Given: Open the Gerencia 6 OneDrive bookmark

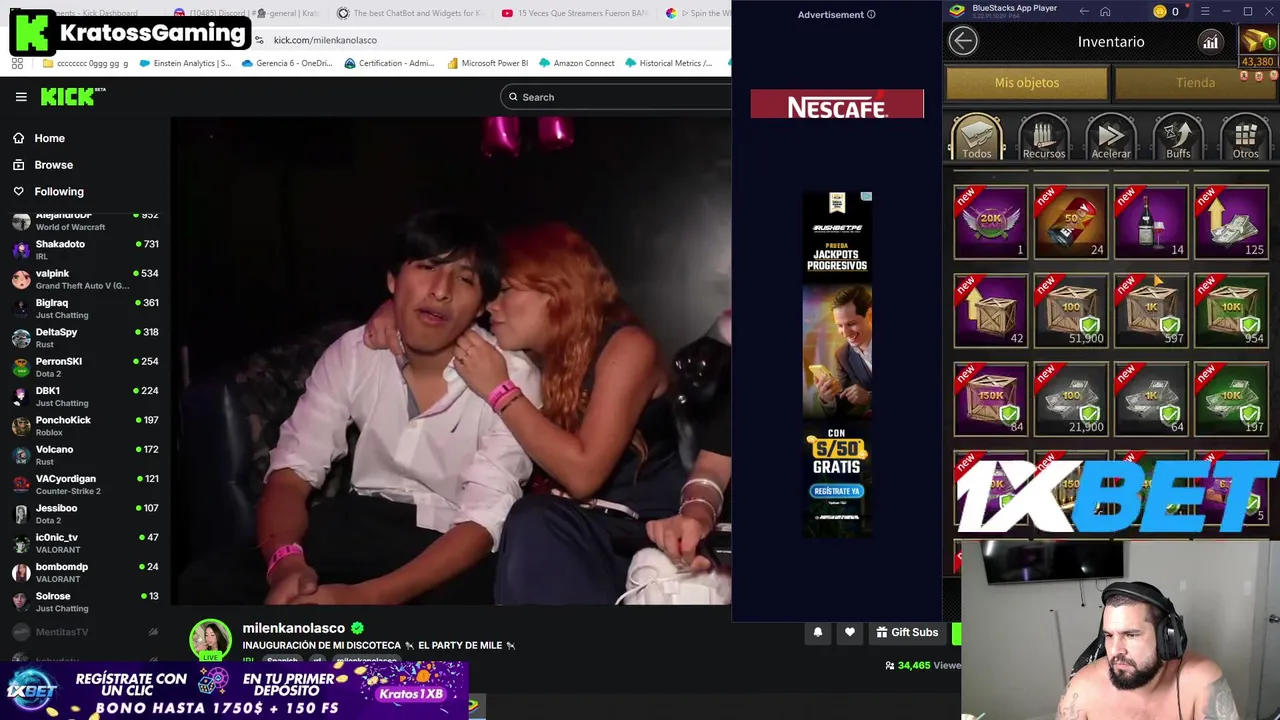Looking at the screenshot, I should [286, 63].
